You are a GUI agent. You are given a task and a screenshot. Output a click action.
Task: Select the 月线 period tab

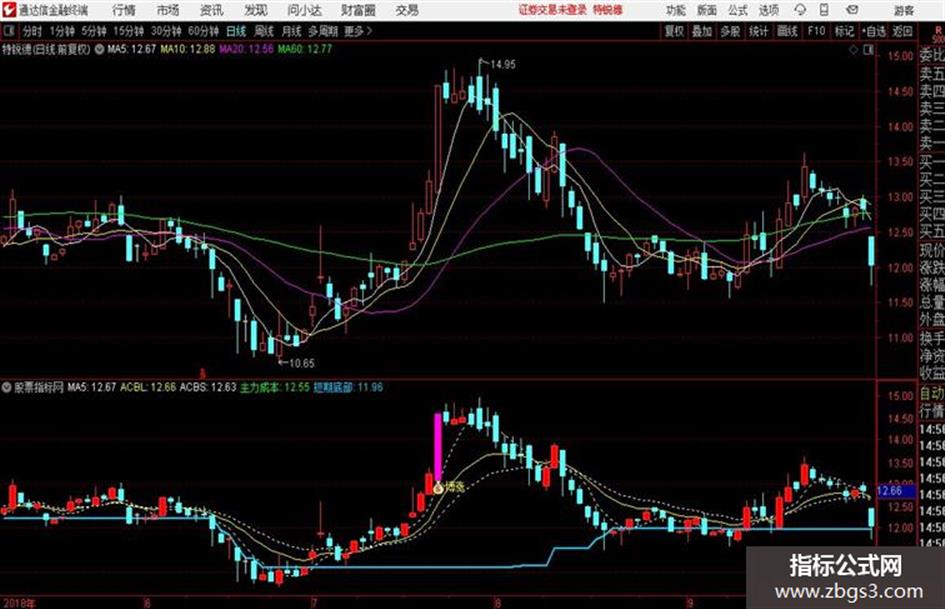click(x=292, y=31)
